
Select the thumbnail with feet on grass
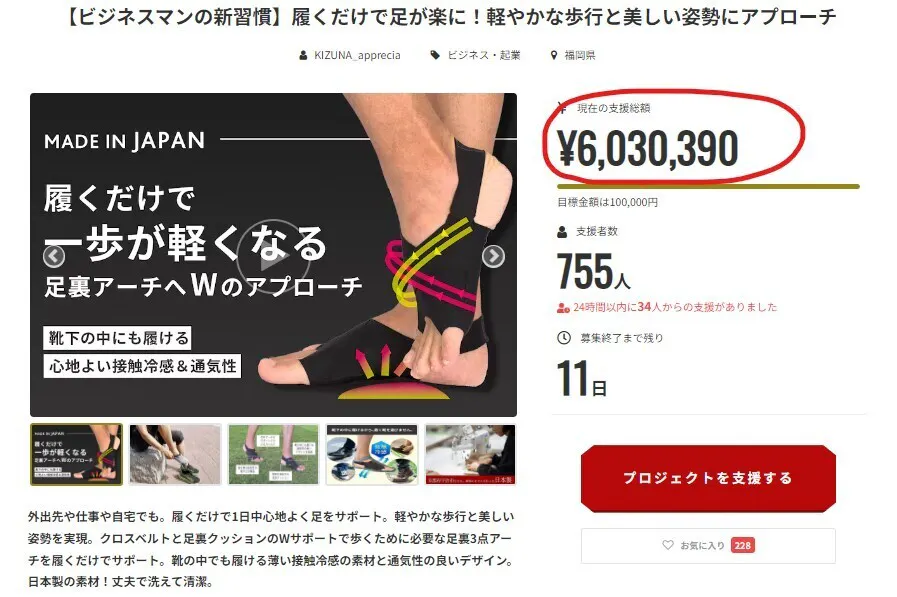point(273,454)
